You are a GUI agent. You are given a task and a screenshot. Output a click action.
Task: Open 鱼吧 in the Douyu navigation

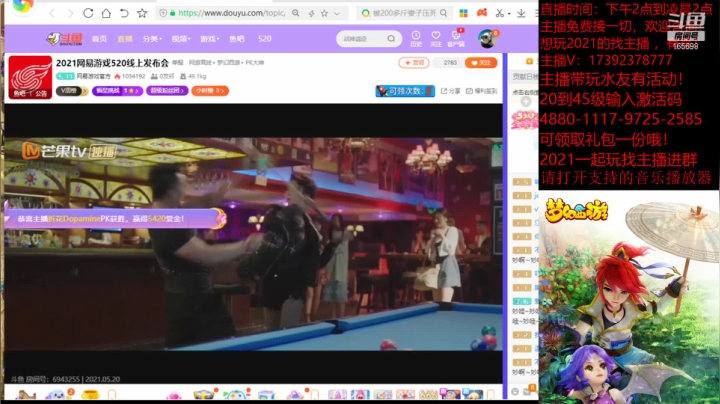coord(236,39)
